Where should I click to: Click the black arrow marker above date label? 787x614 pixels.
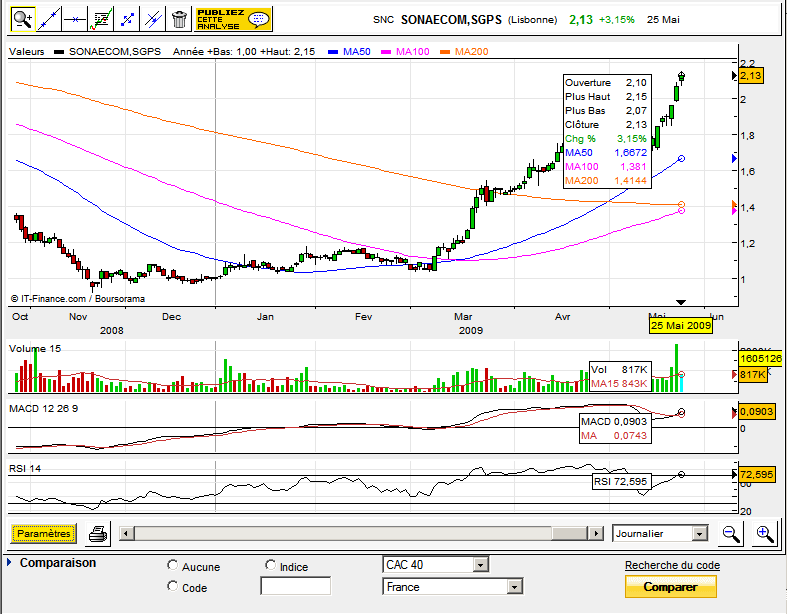(681, 302)
